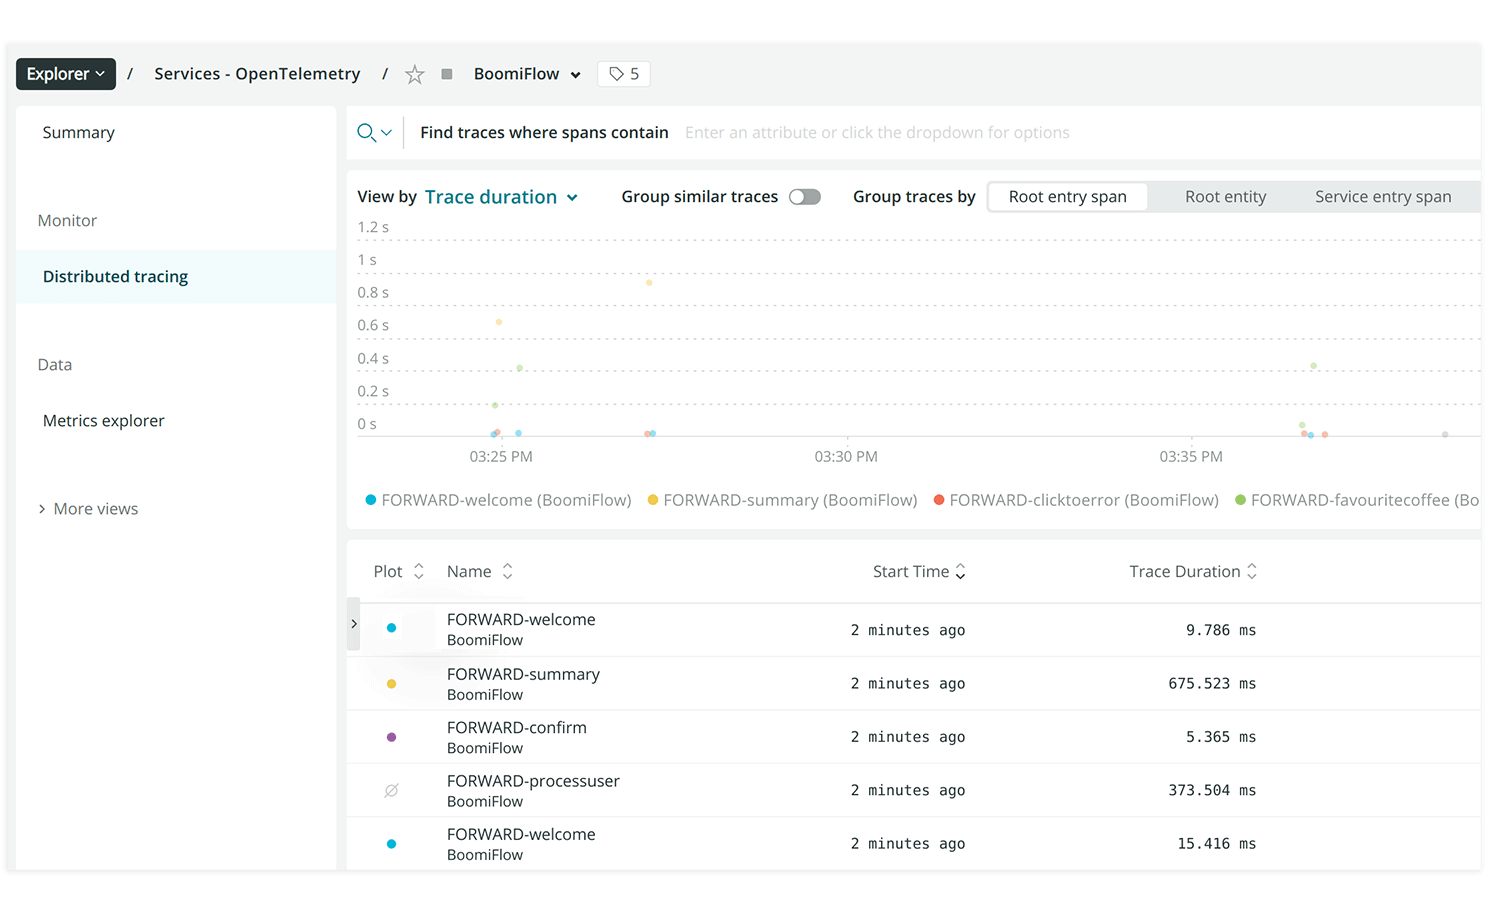Screen dimensions: 1500x914
Task: Click the magnifying glass search icon
Action: tap(366, 131)
